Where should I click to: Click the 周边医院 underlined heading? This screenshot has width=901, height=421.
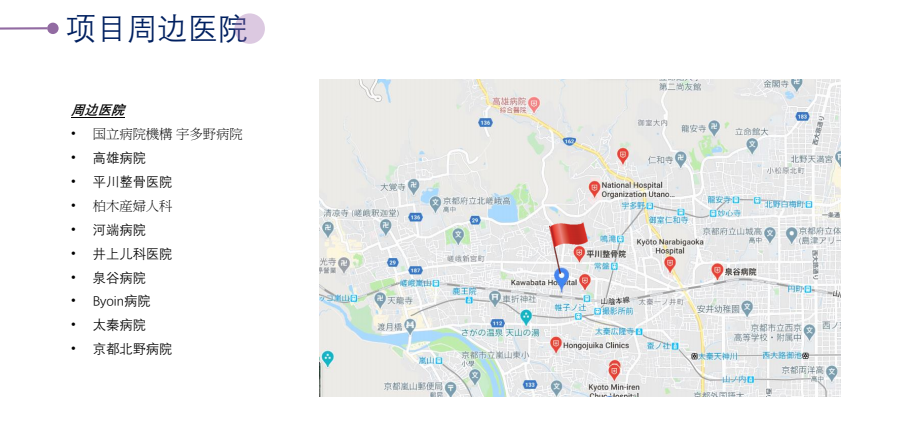pos(98,110)
